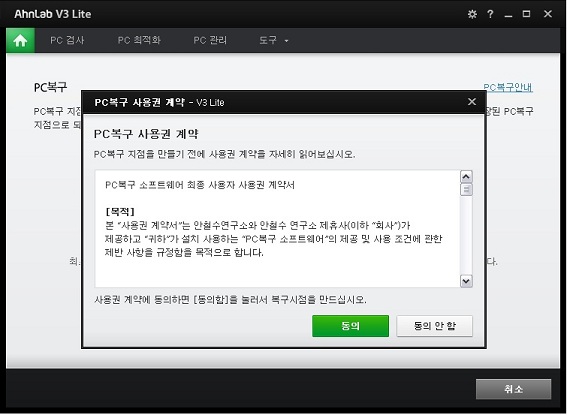Open settings gear in title bar
This screenshot has width=567, height=415.
(472, 14)
